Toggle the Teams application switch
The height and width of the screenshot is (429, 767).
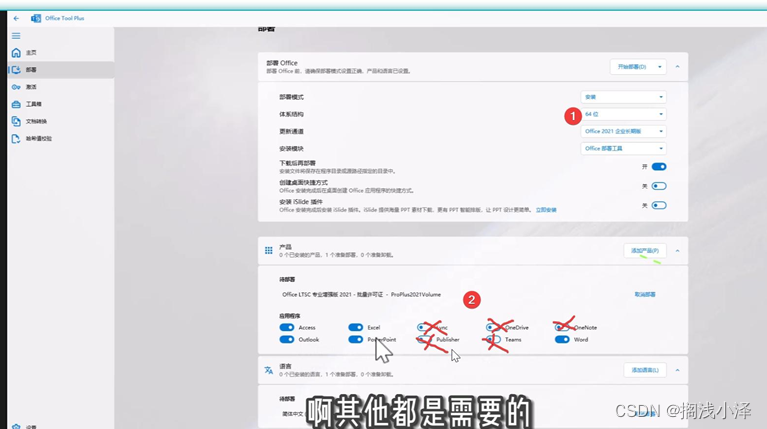pyautogui.click(x=493, y=339)
